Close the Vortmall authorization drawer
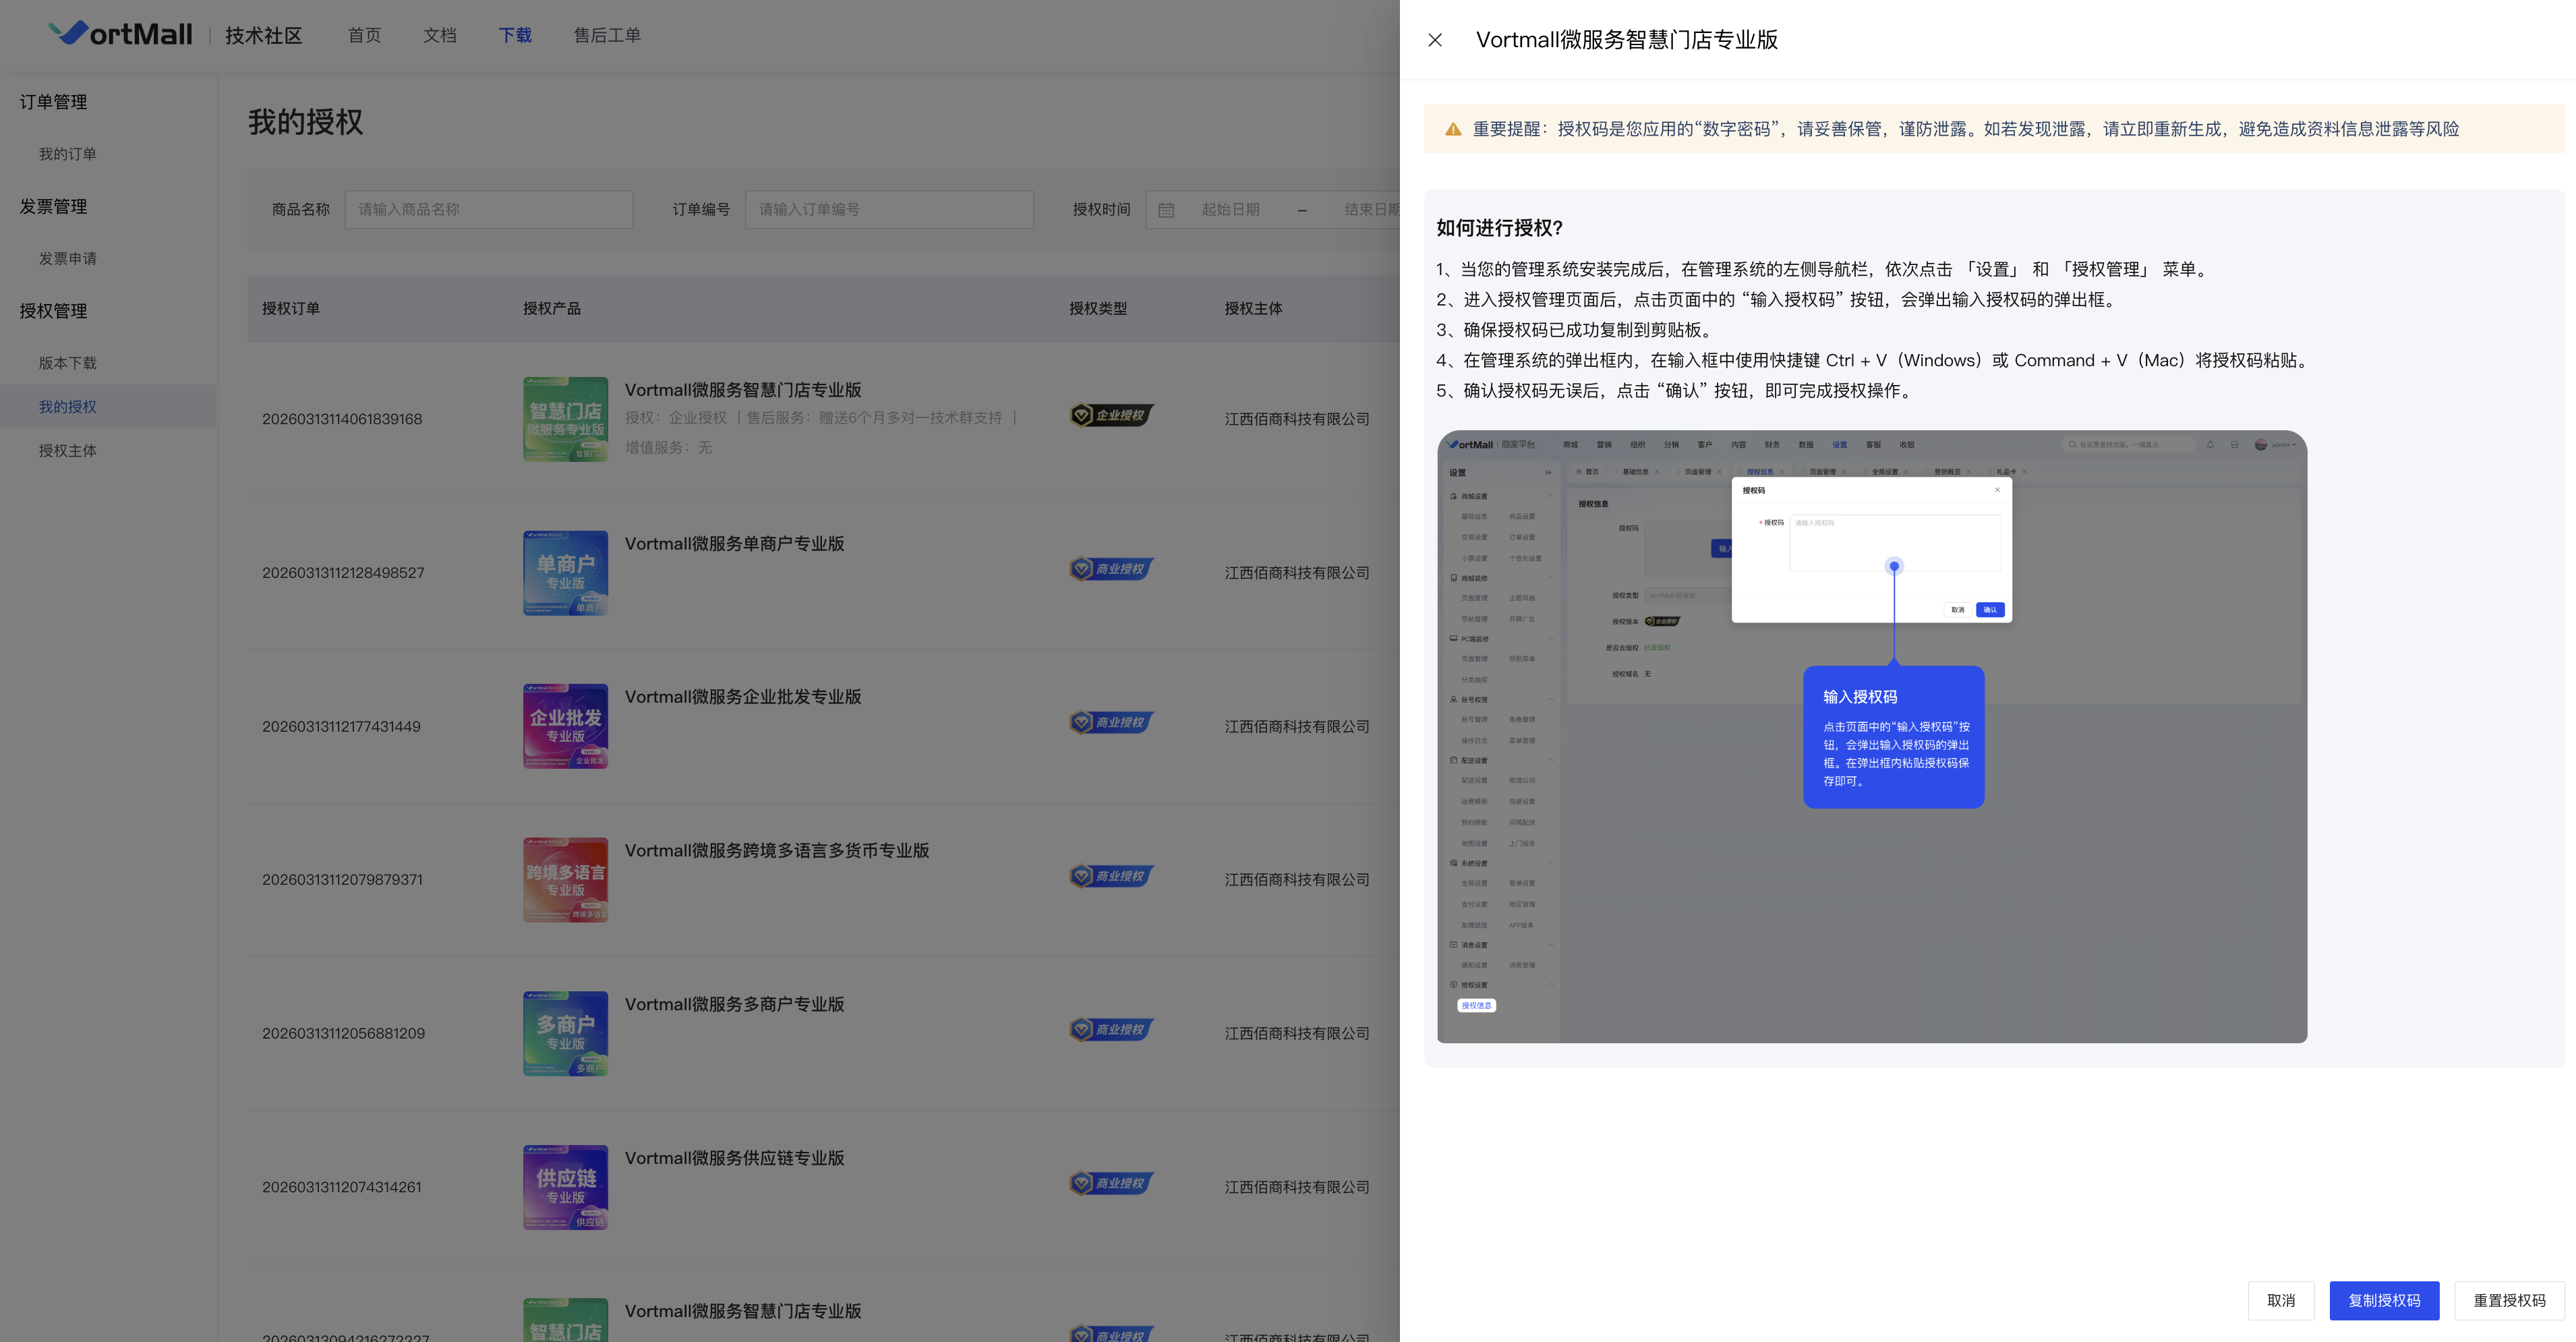The image size is (2576, 1342). pyautogui.click(x=1435, y=40)
